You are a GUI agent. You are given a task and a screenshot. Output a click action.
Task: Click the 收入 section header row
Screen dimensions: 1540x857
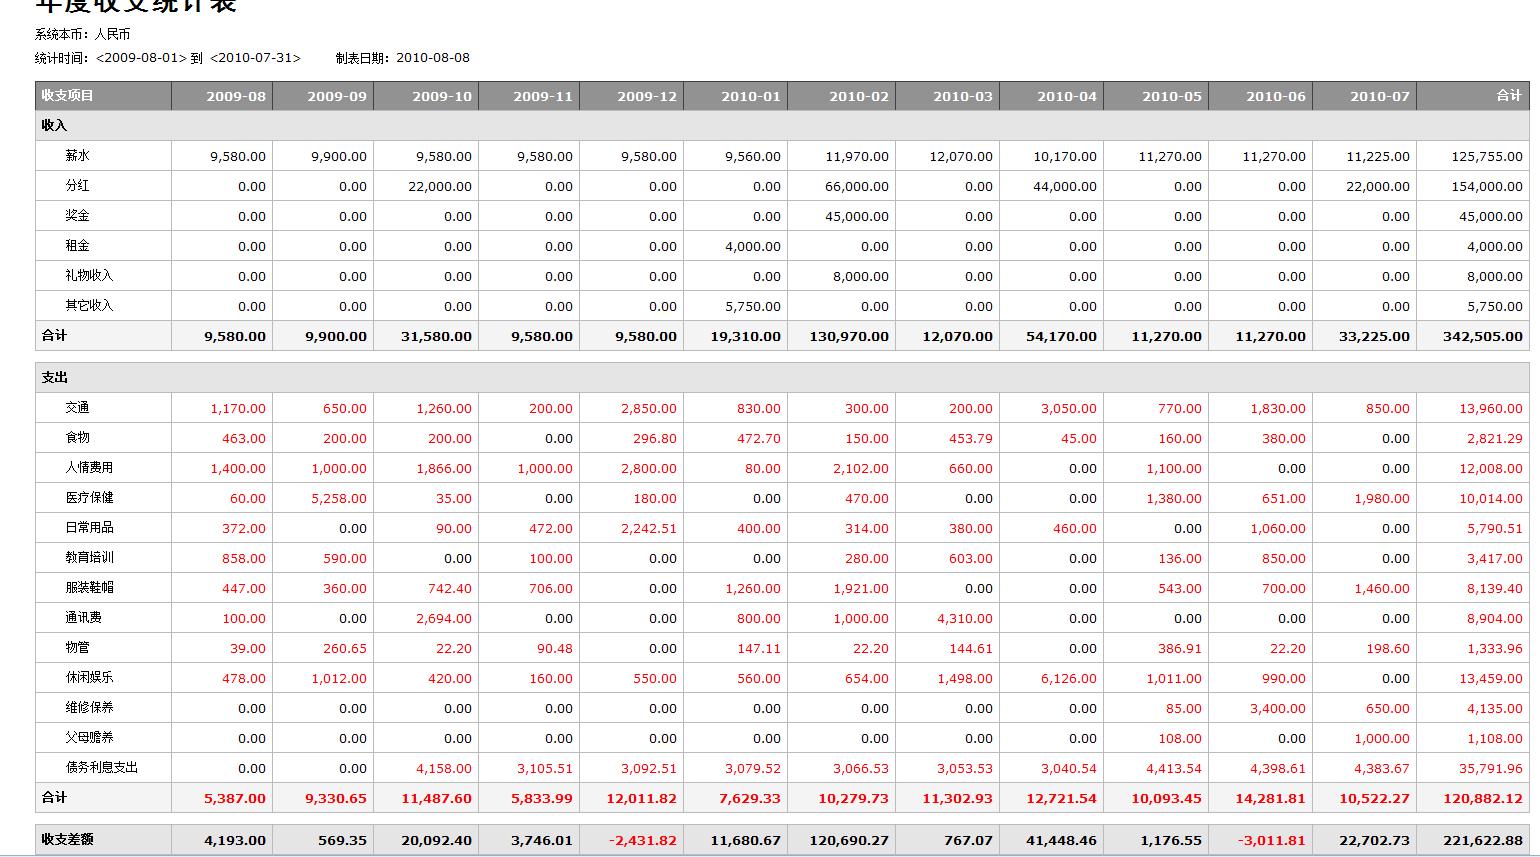click(55, 126)
